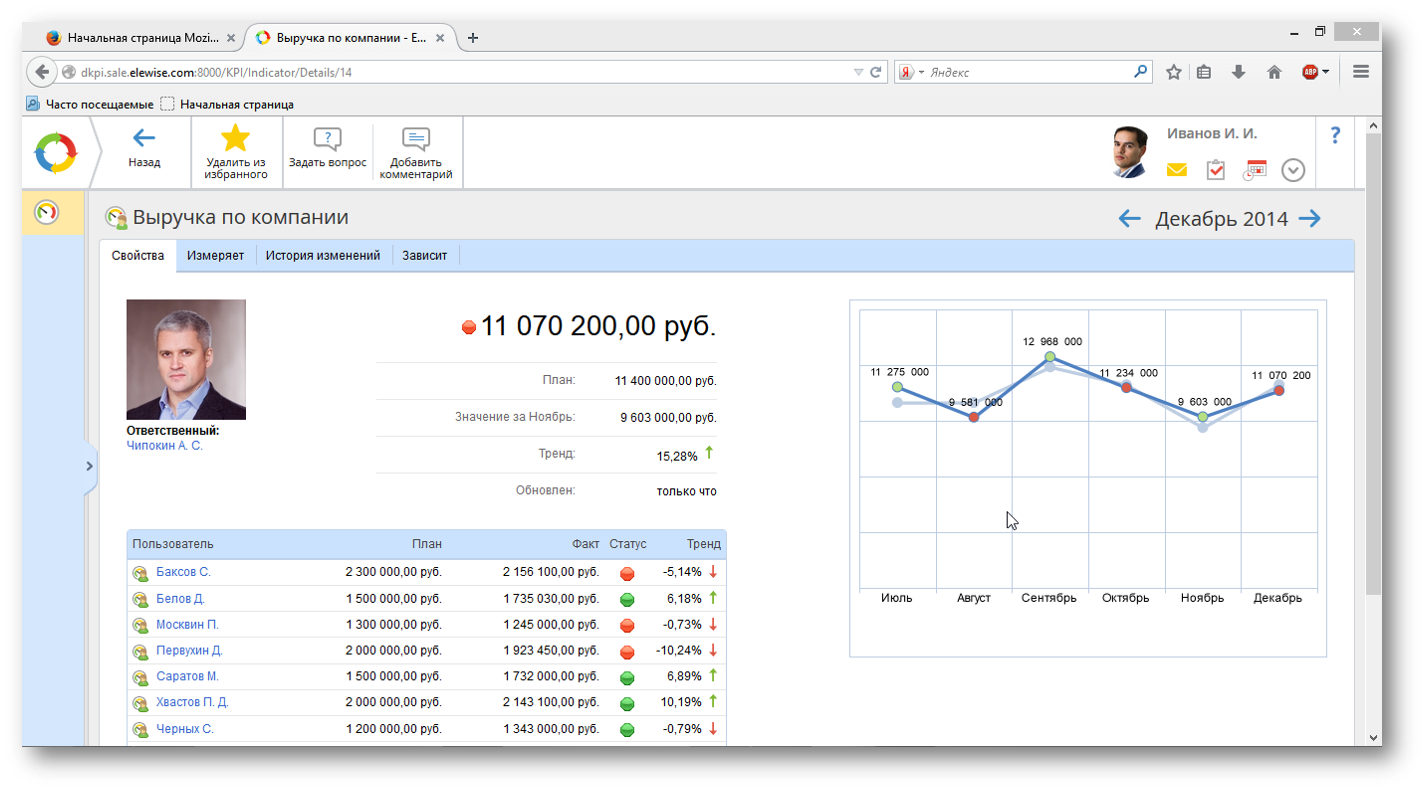Go back with the Назад arrow
The image size is (1426, 791).
pyautogui.click(x=144, y=147)
